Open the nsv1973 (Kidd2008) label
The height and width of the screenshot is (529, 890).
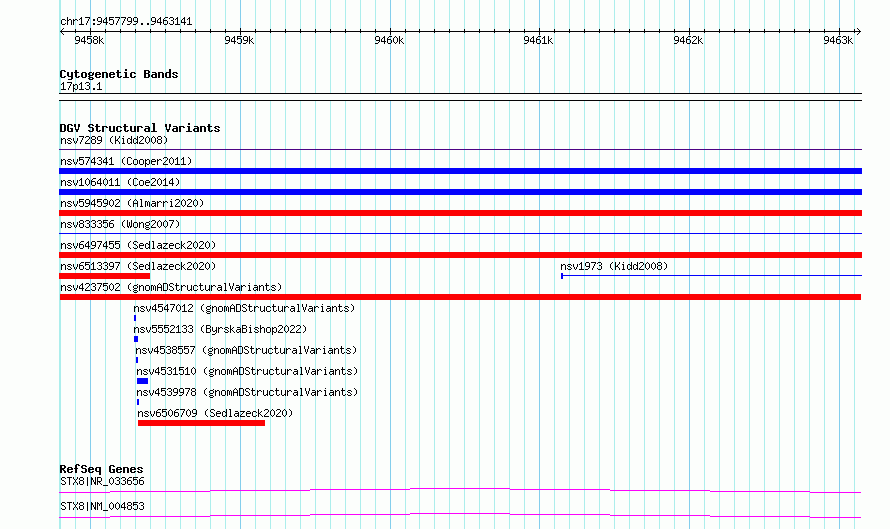point(614,266)
